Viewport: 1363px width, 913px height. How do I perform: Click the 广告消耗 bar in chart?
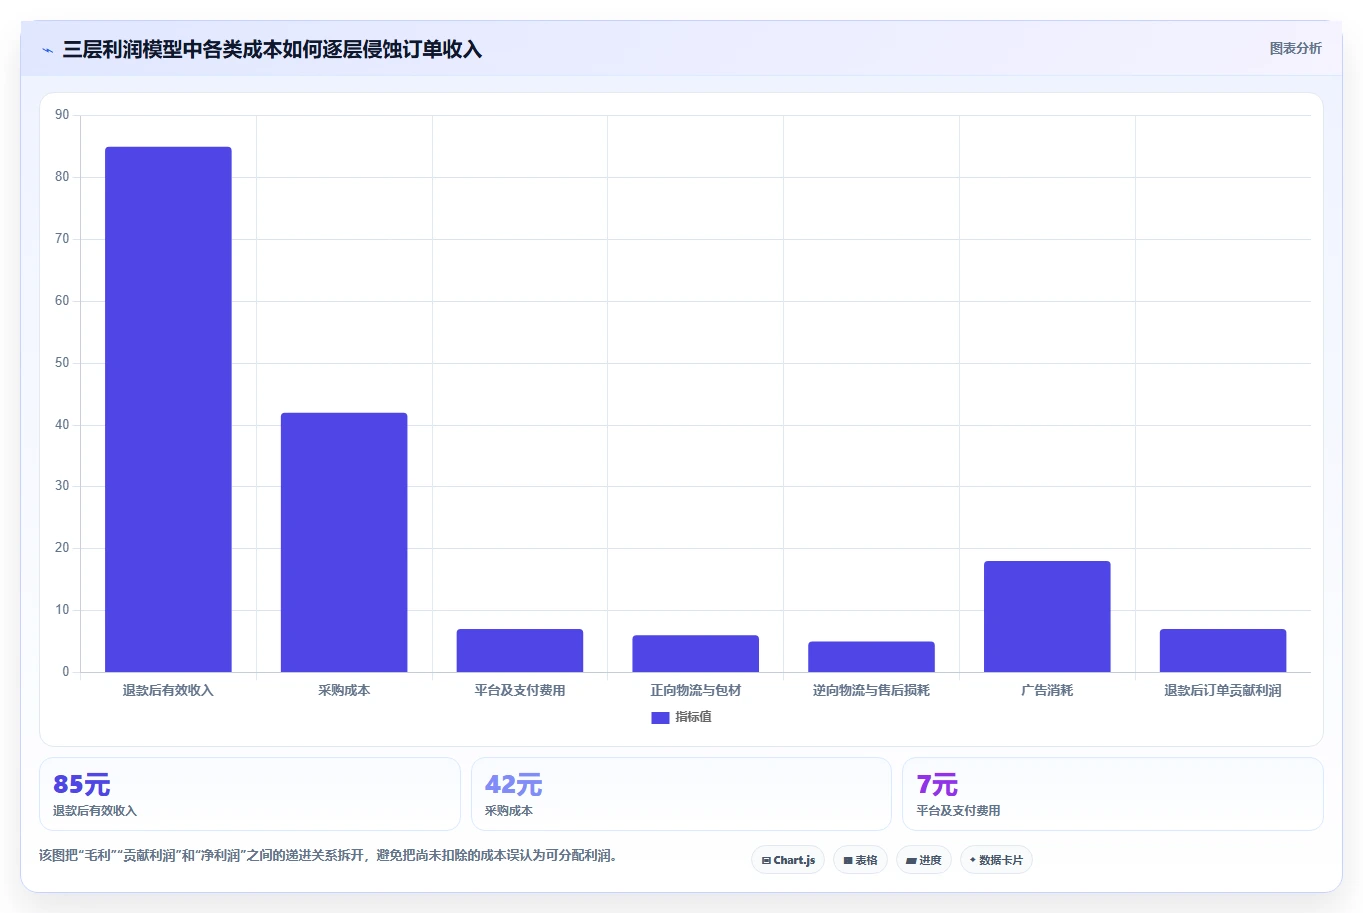[x=1047, y=616]
